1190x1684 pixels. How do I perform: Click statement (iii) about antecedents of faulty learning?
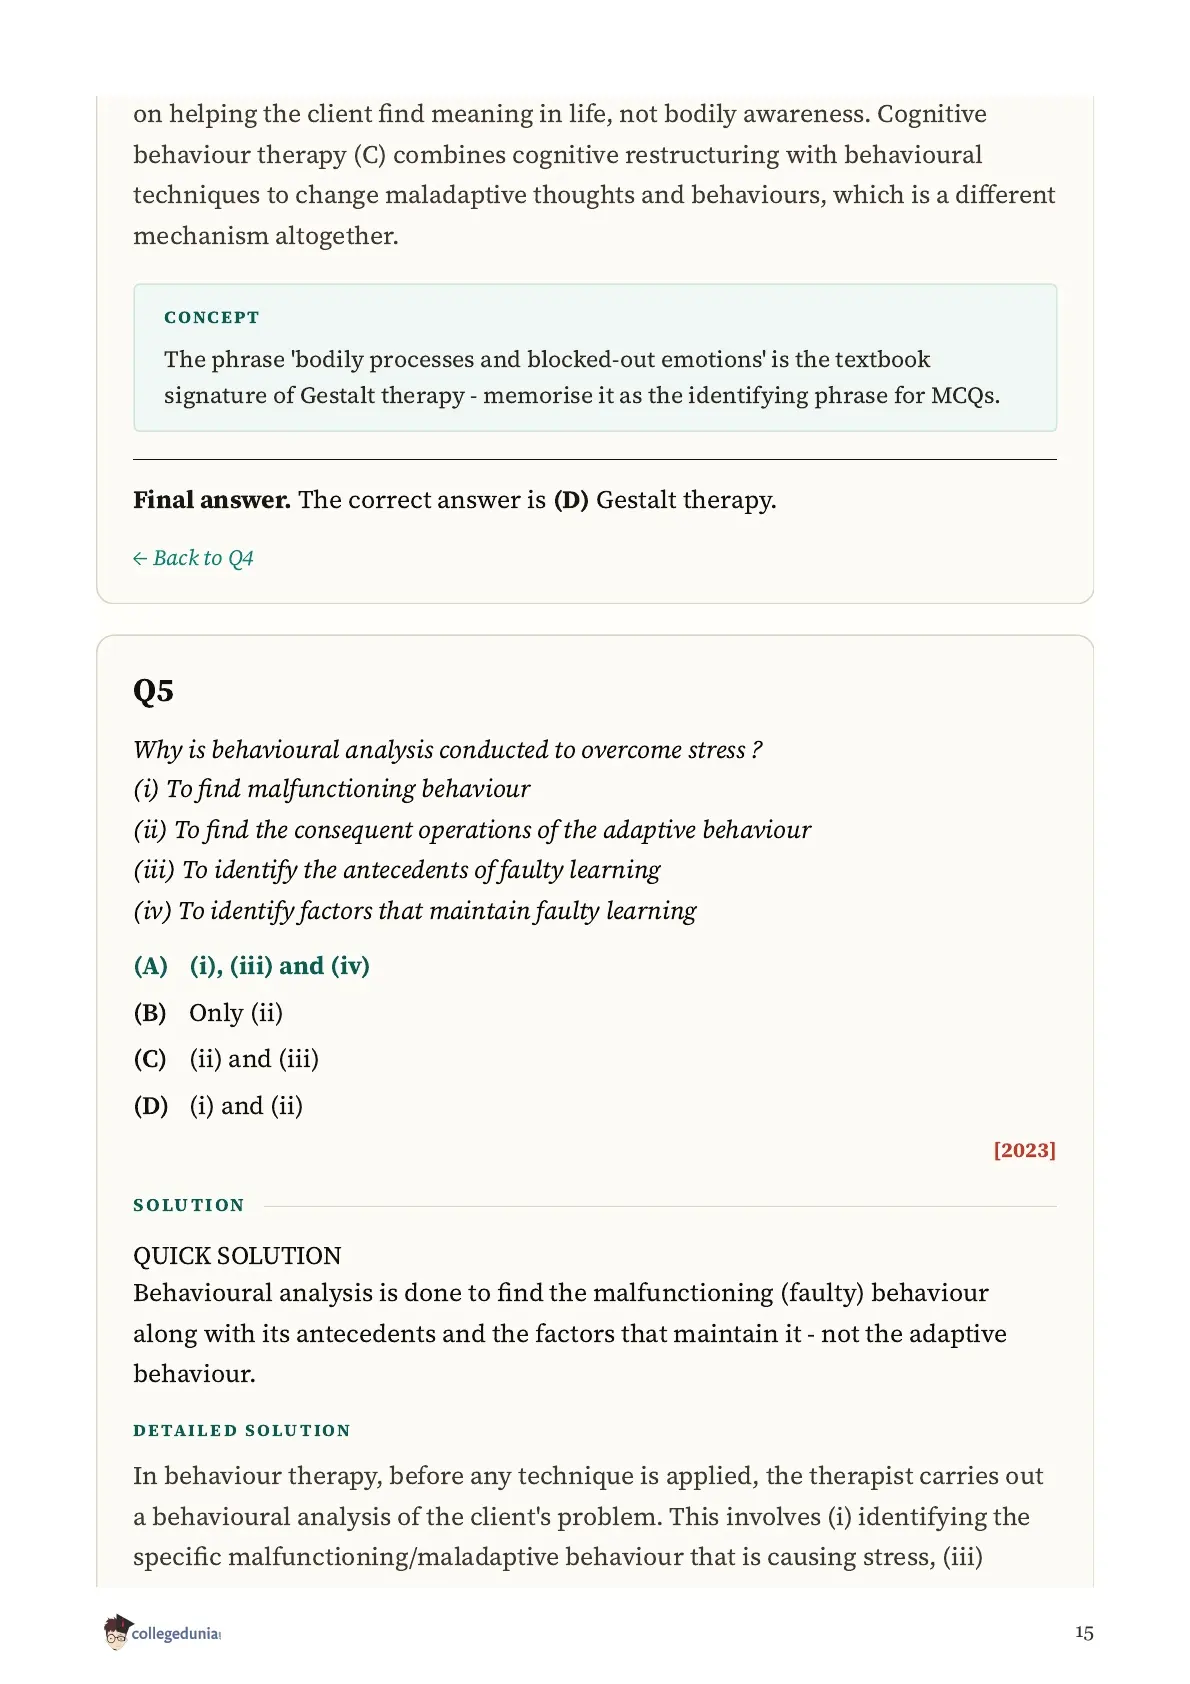[397, 870]
